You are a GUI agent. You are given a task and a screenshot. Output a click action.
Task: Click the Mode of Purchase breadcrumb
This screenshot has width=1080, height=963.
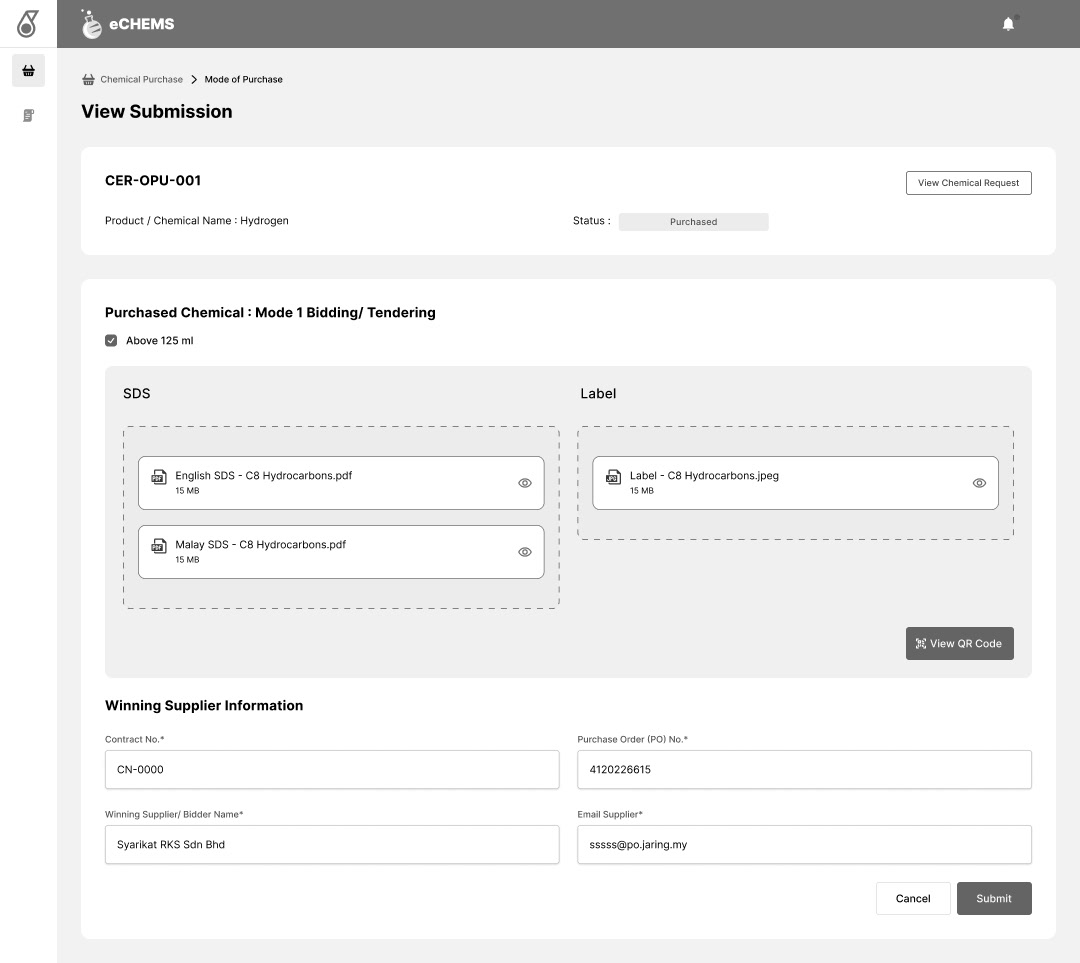pos(244,79)
